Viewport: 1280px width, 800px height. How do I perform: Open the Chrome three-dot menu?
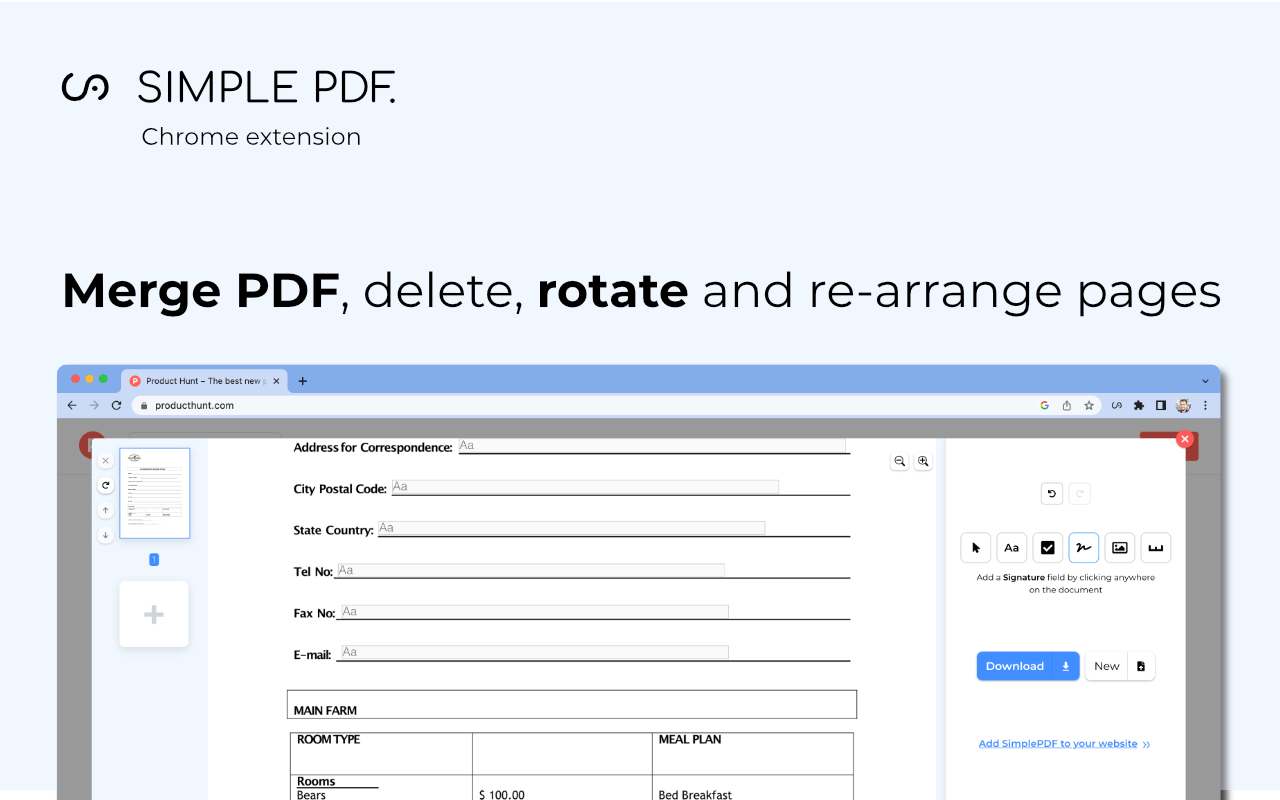click(1205, 405)
